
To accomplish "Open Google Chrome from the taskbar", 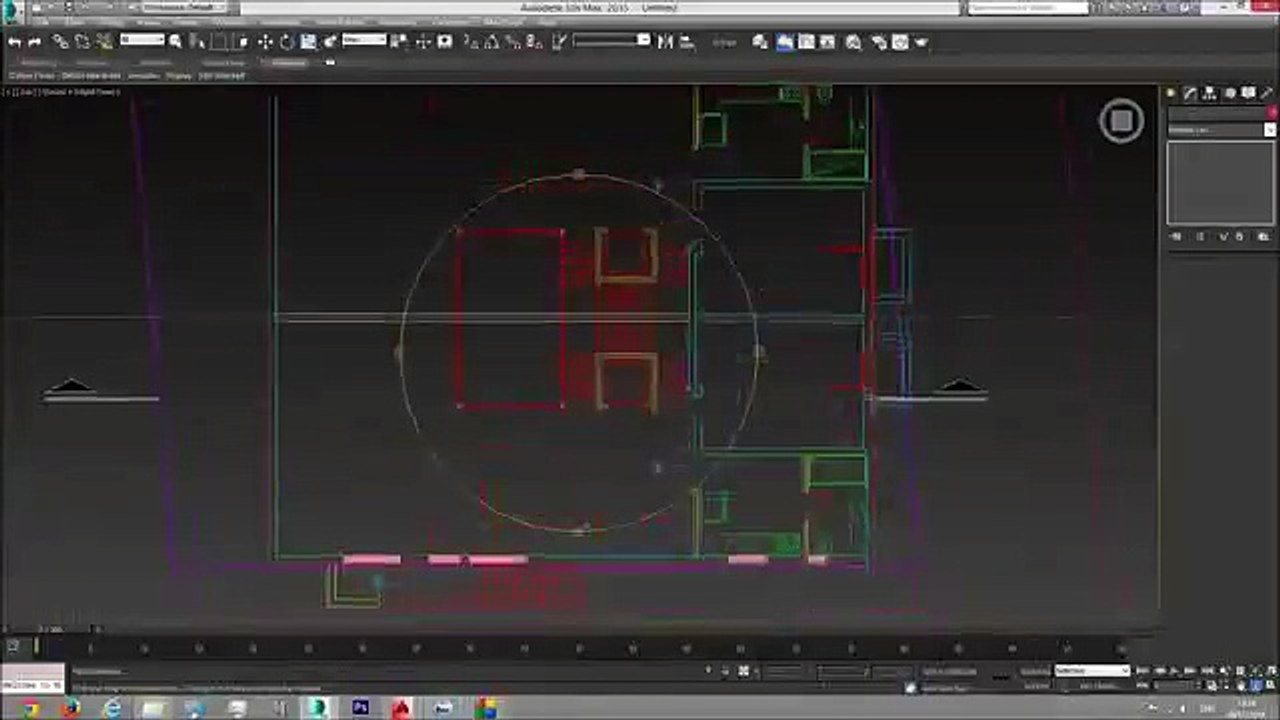I will click(31, 708).
